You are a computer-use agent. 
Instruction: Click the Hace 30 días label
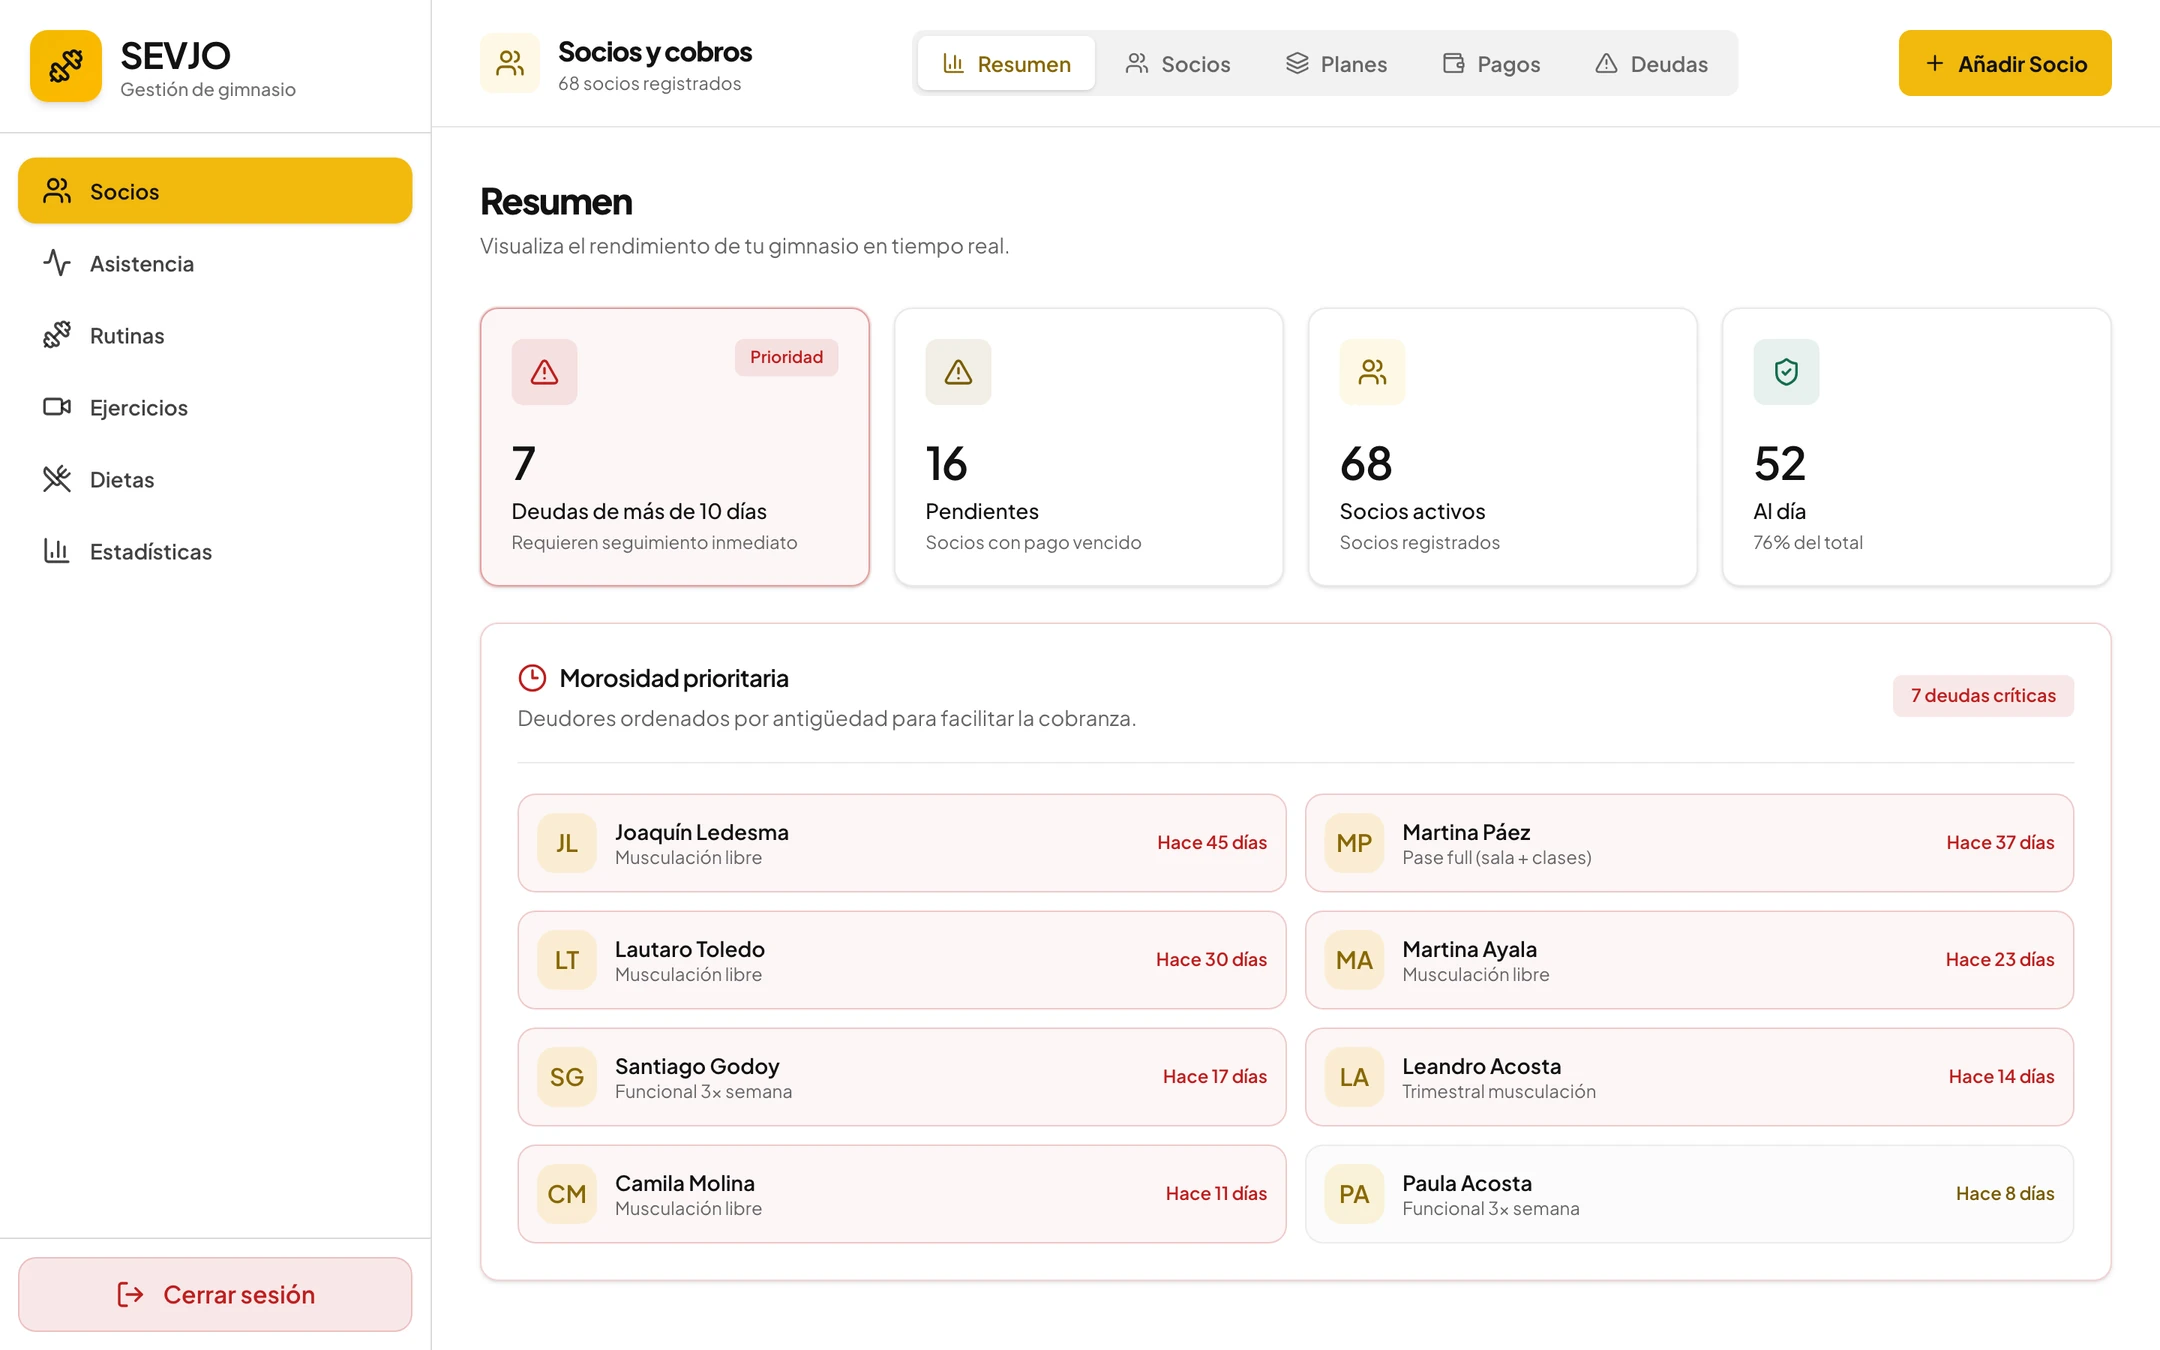[x=1211, y=959]
